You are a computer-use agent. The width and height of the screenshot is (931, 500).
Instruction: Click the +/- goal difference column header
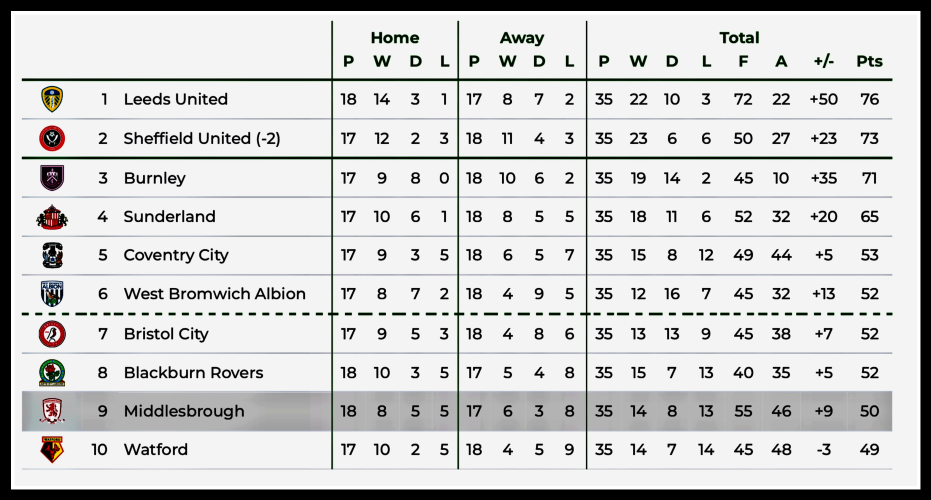[x=823, y=61]
